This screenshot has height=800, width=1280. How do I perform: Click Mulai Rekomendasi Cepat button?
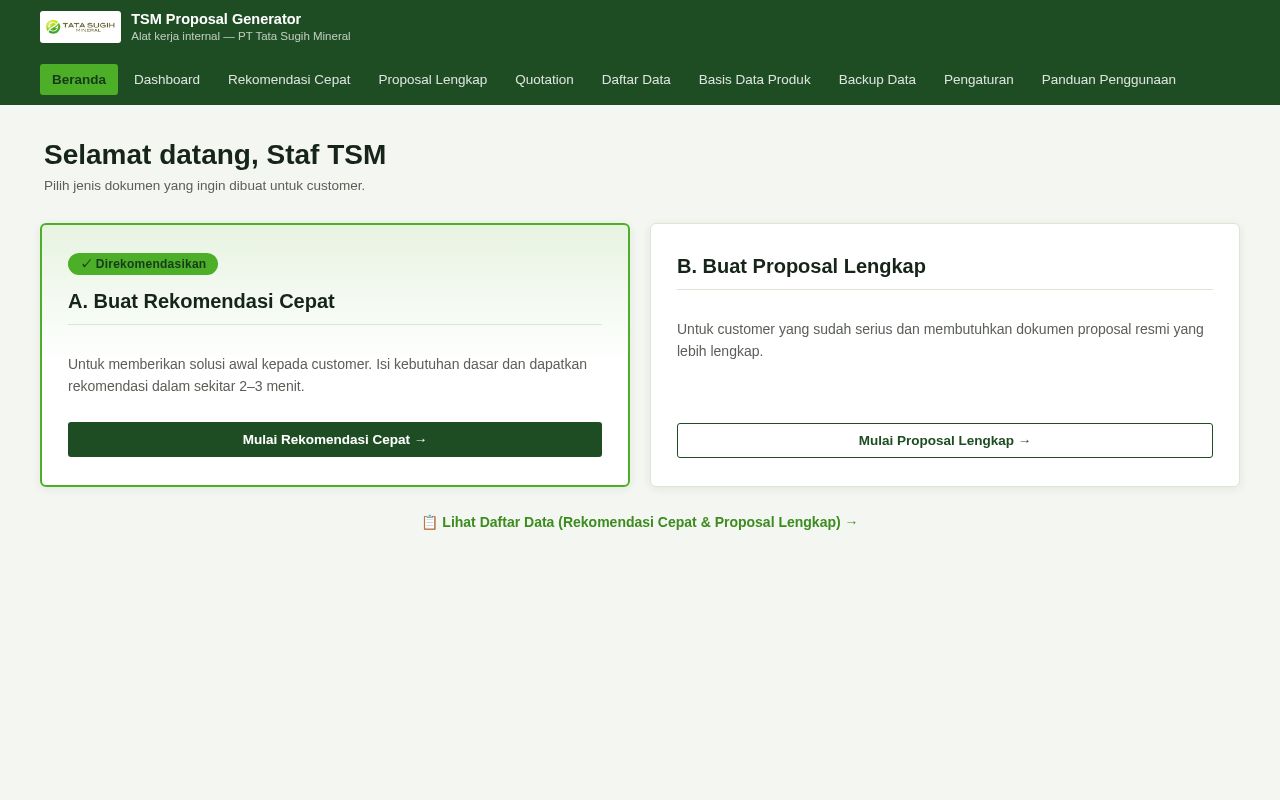tap(335, 440)
